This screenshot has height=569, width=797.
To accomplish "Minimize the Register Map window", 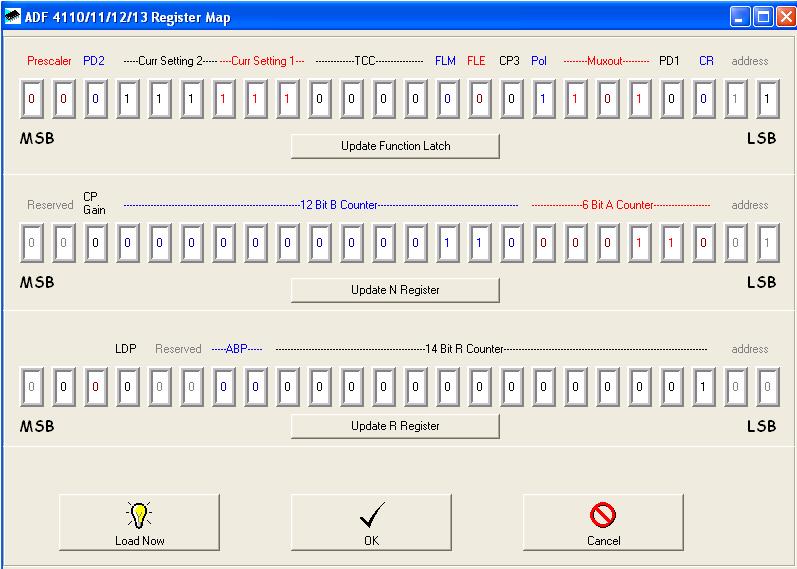I will coord(740,17).
